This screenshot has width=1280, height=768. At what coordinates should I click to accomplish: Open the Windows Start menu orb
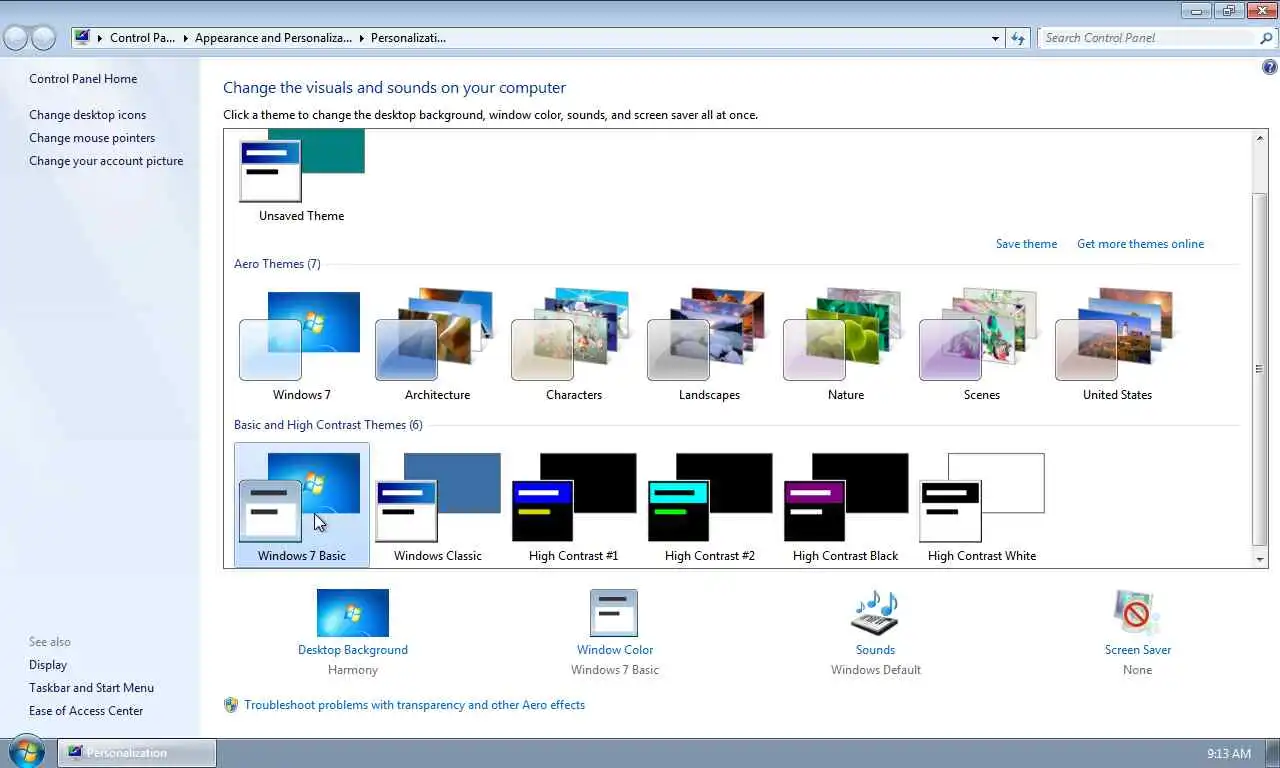coord(26,752)
